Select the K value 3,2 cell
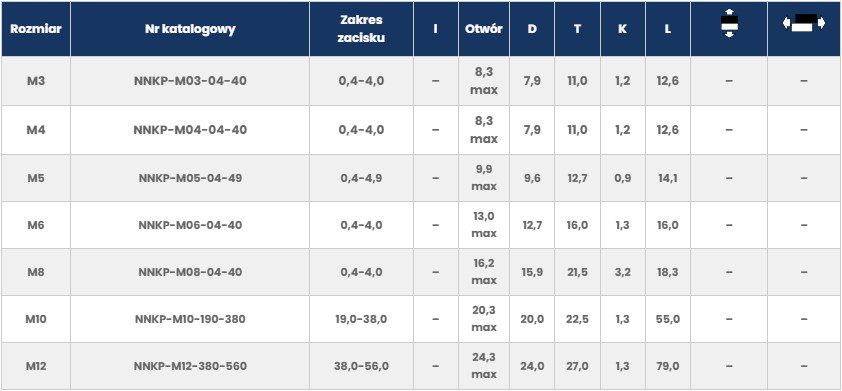 [x=622, y=272]
